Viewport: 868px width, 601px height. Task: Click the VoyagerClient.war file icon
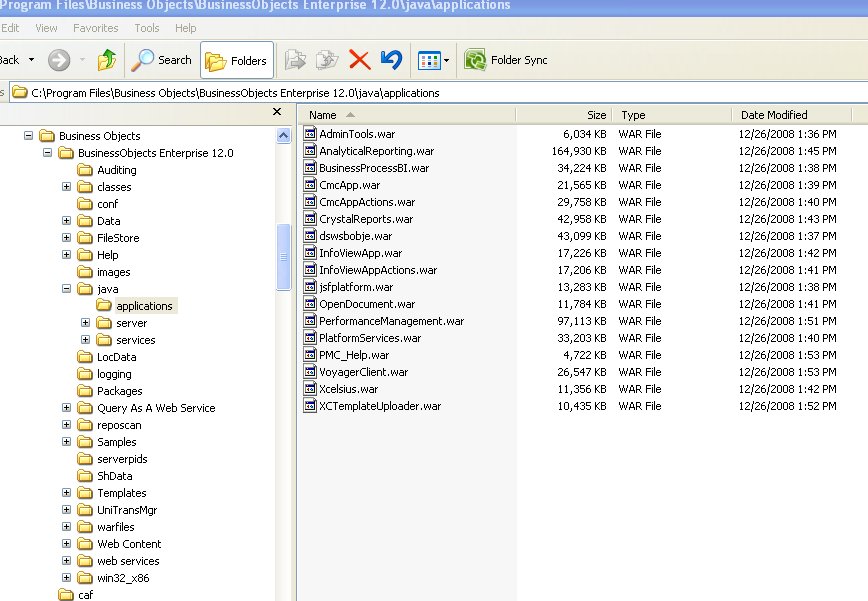[310, 371]
